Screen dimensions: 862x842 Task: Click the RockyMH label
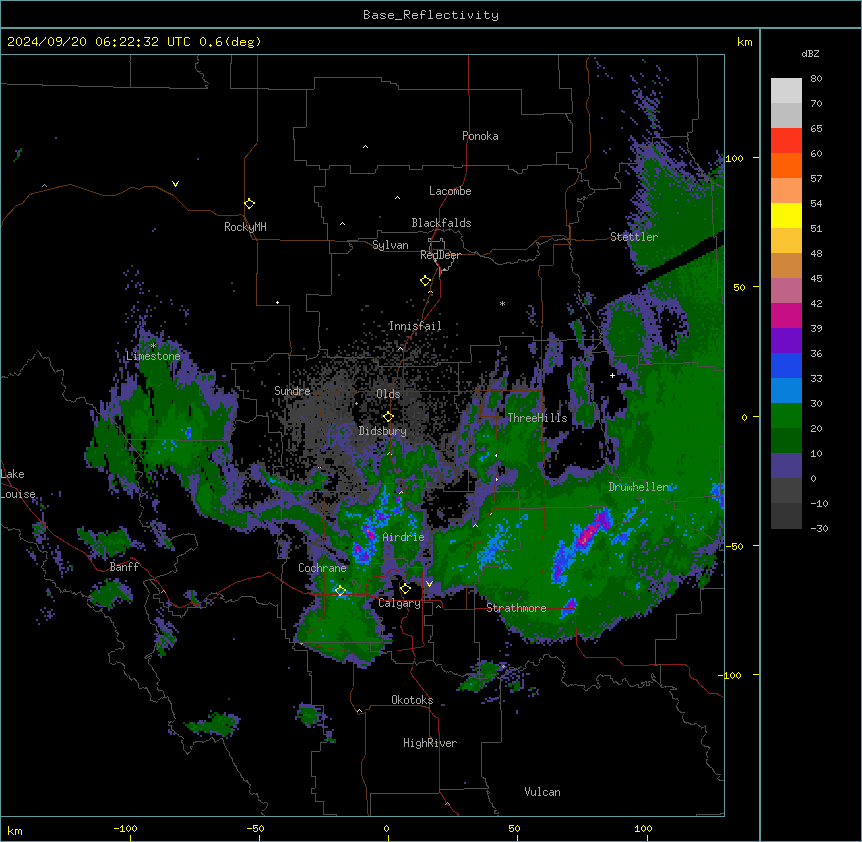point(245,227)
